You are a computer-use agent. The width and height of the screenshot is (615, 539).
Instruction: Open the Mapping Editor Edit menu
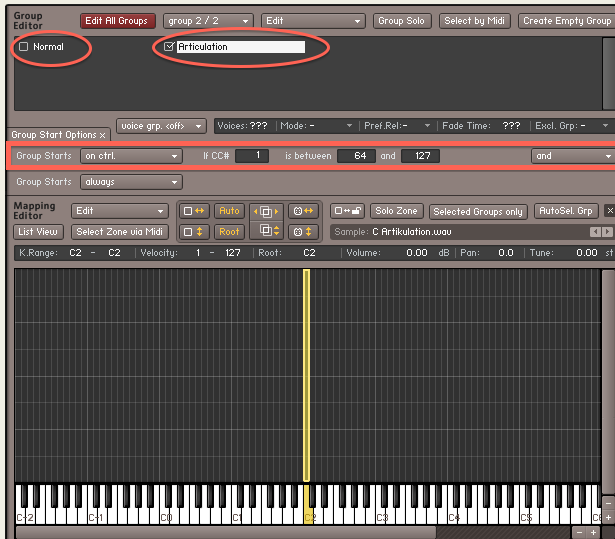point(120,211)
